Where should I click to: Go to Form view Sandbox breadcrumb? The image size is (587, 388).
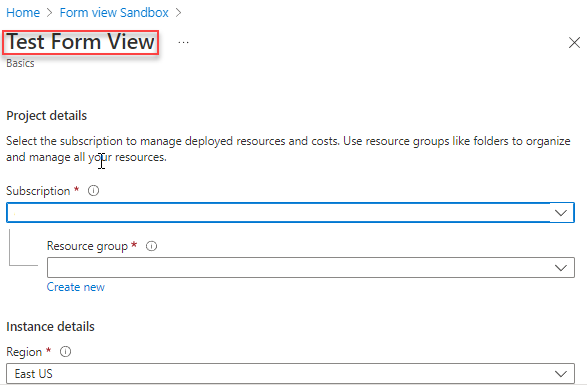(114, 13)
